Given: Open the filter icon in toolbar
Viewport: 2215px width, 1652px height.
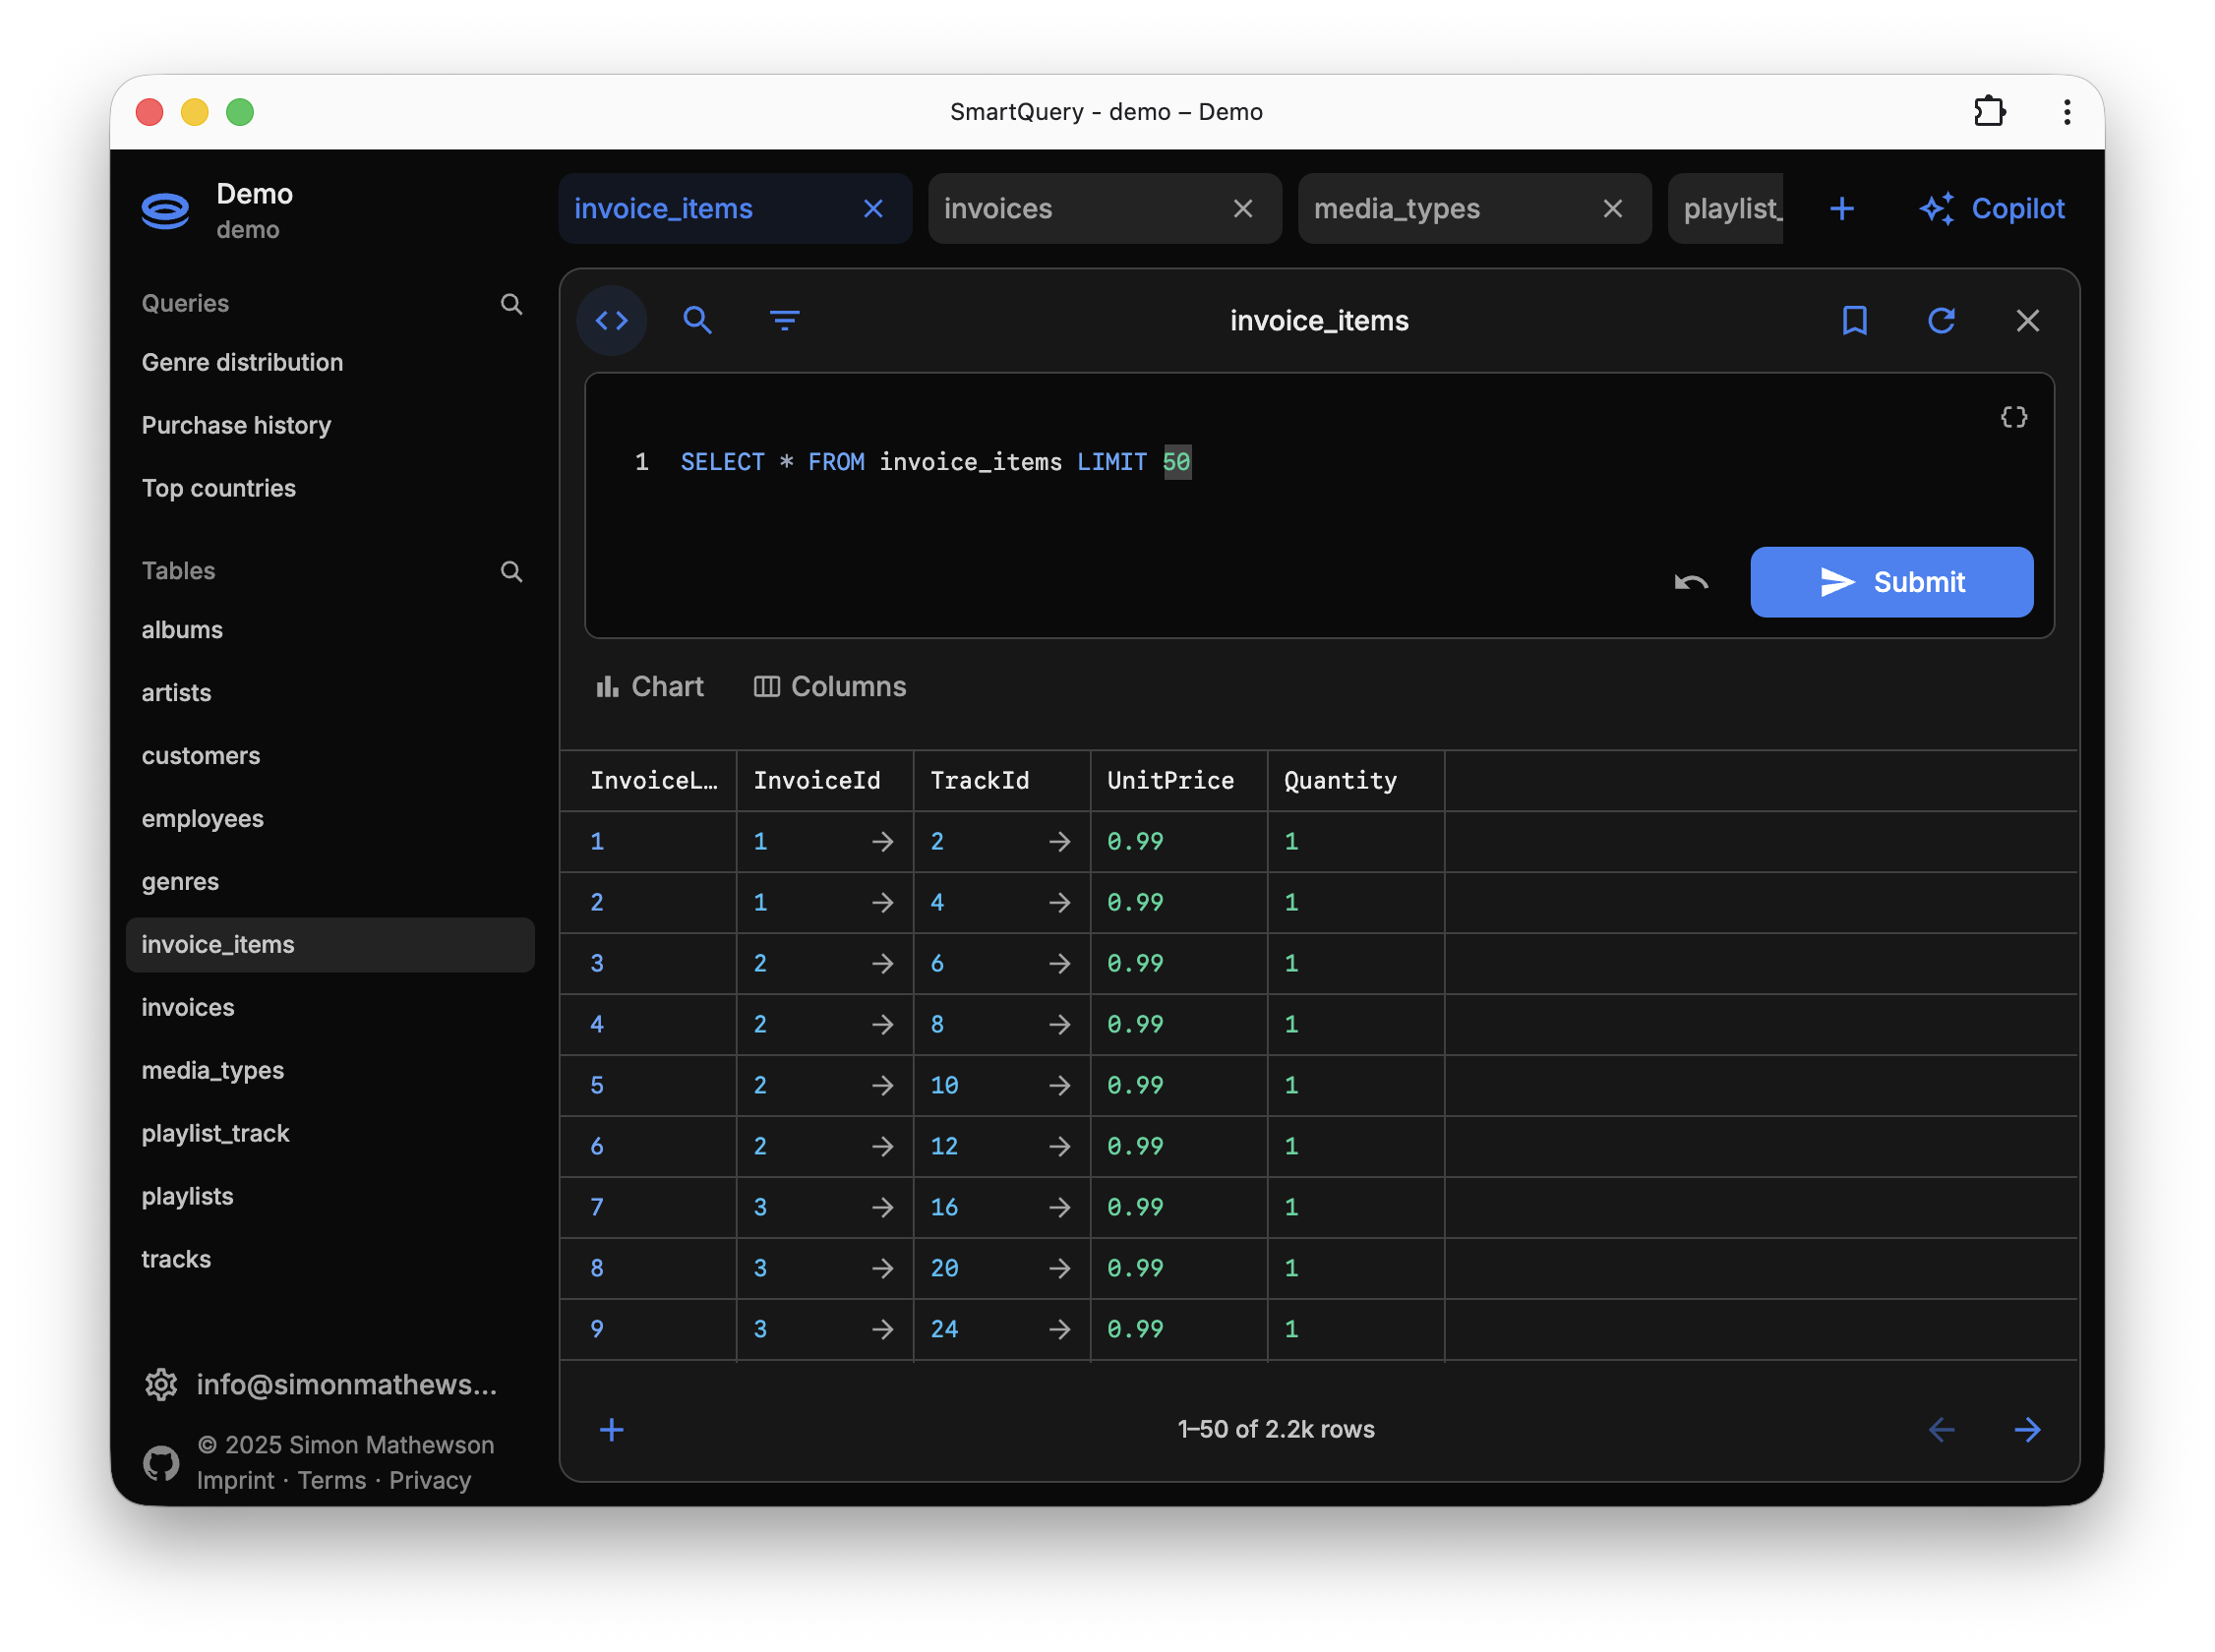Looking at the screenshot, I should point(784,320).
